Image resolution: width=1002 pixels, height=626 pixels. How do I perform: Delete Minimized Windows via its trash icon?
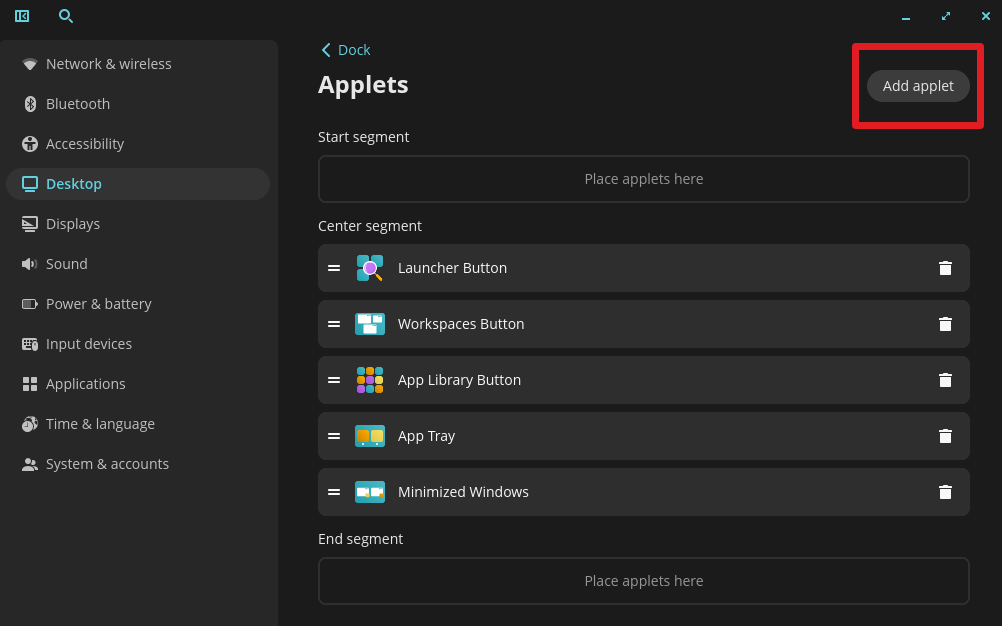[x=945, y=492]
